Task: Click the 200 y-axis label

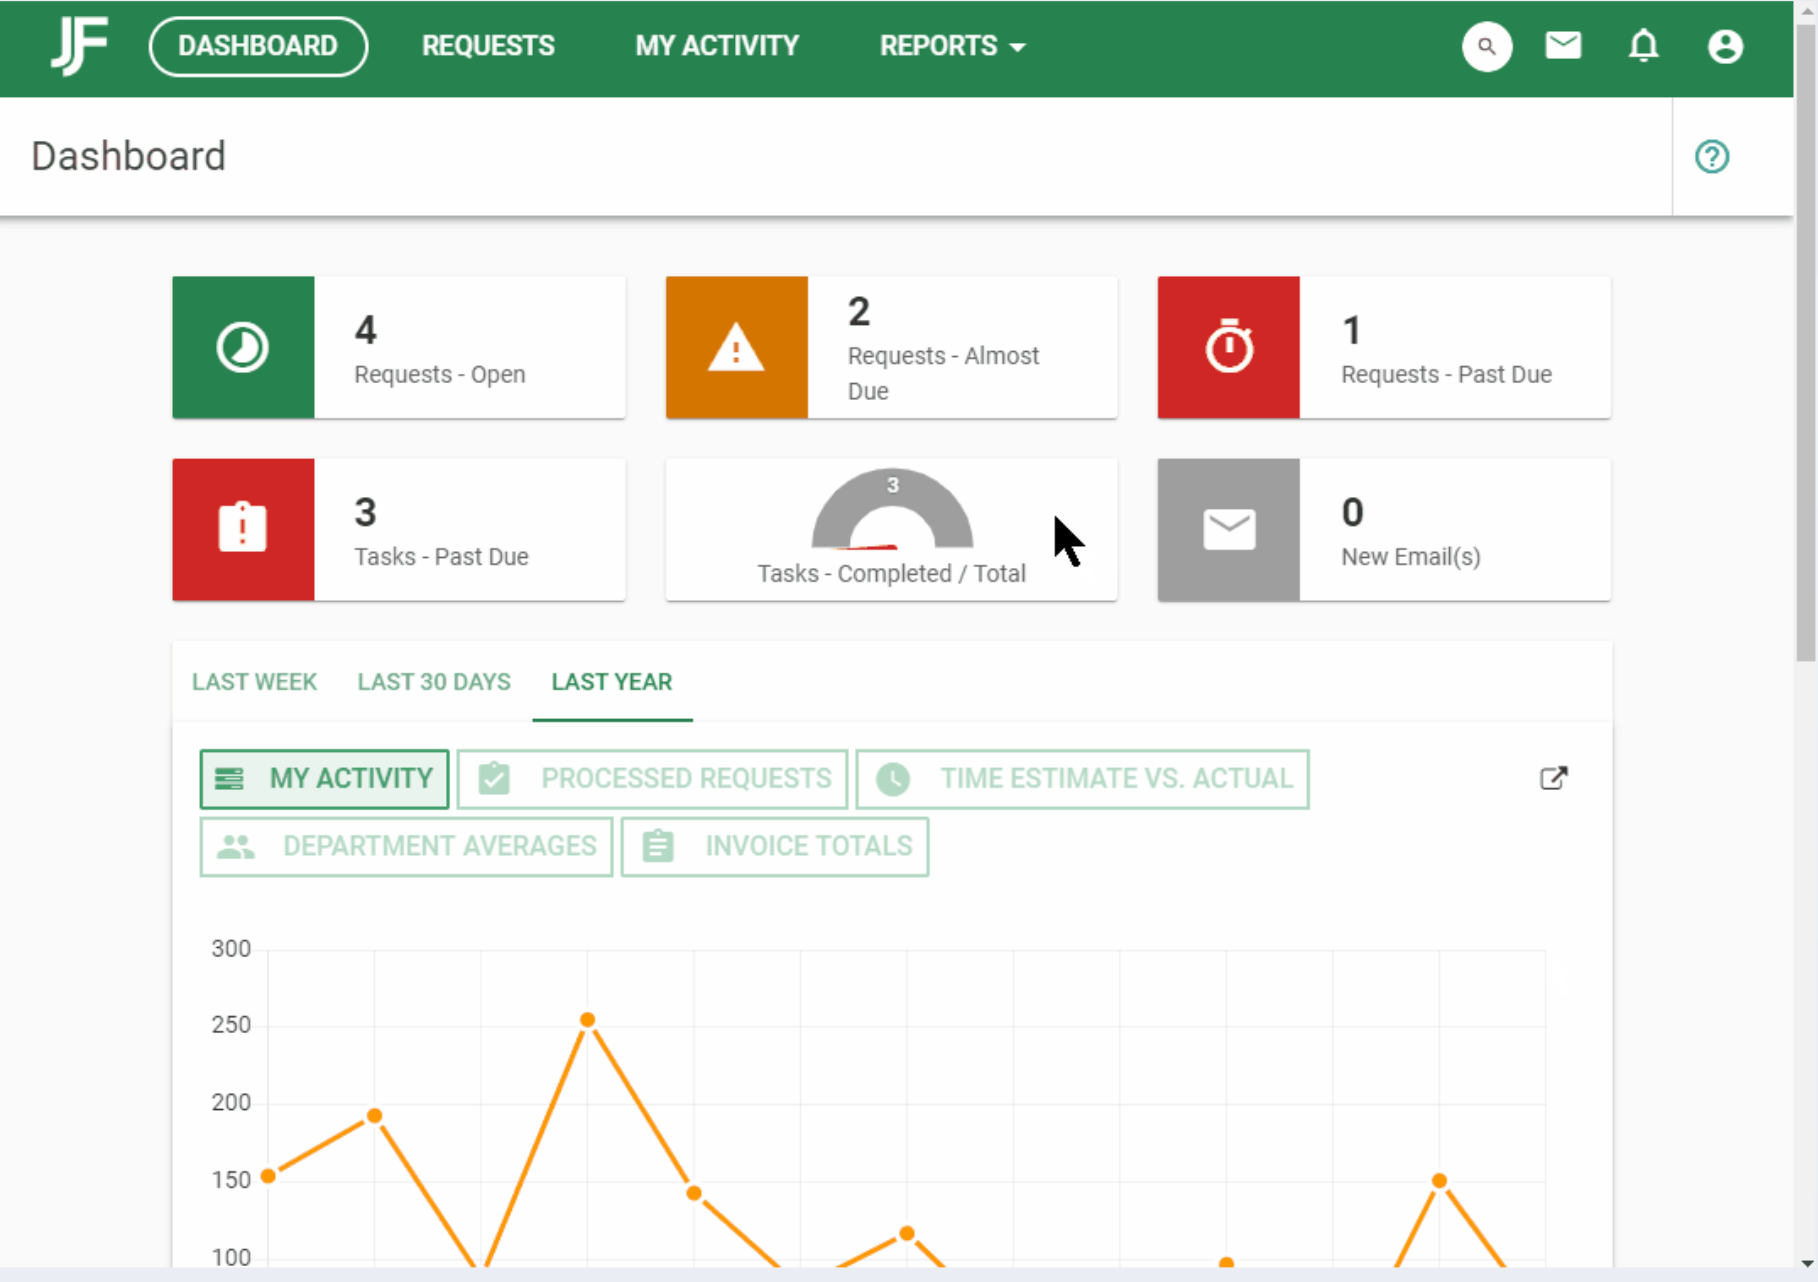Action: (x=231, y=1102)
